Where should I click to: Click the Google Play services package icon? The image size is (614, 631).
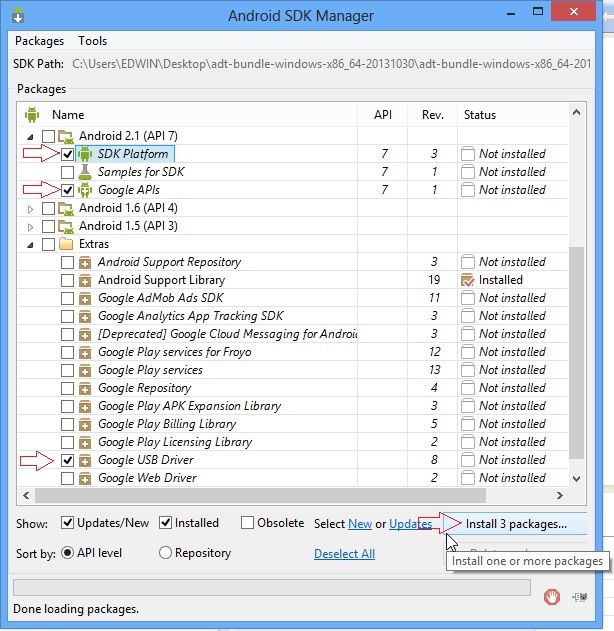pyautogui.click(x=84, y=371)
